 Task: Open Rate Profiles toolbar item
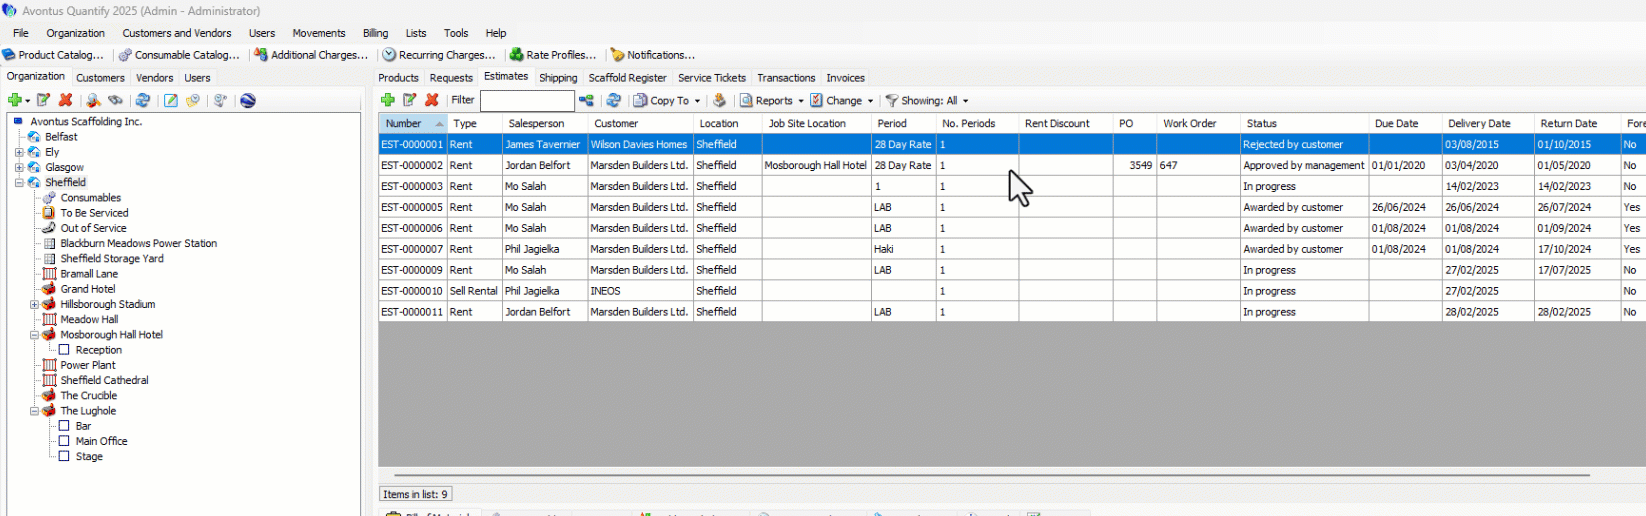point(553,55)
